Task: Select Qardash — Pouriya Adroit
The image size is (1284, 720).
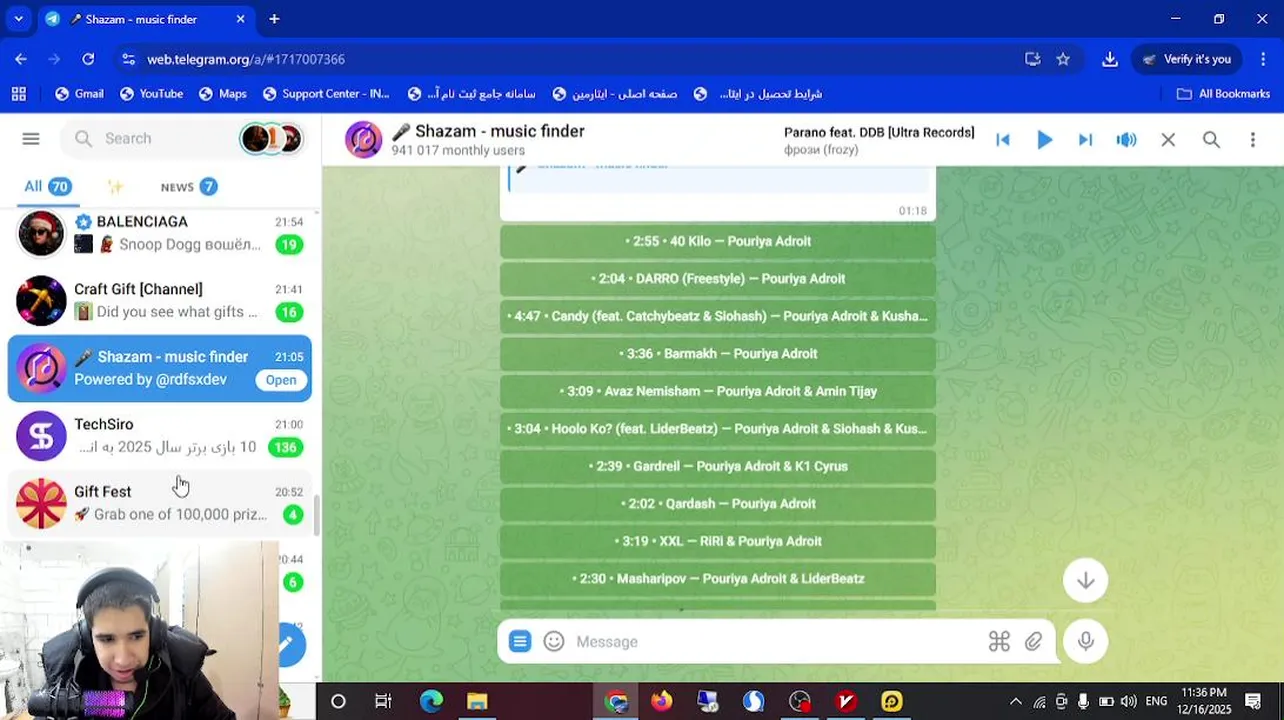Action: (x=718, y=504)
